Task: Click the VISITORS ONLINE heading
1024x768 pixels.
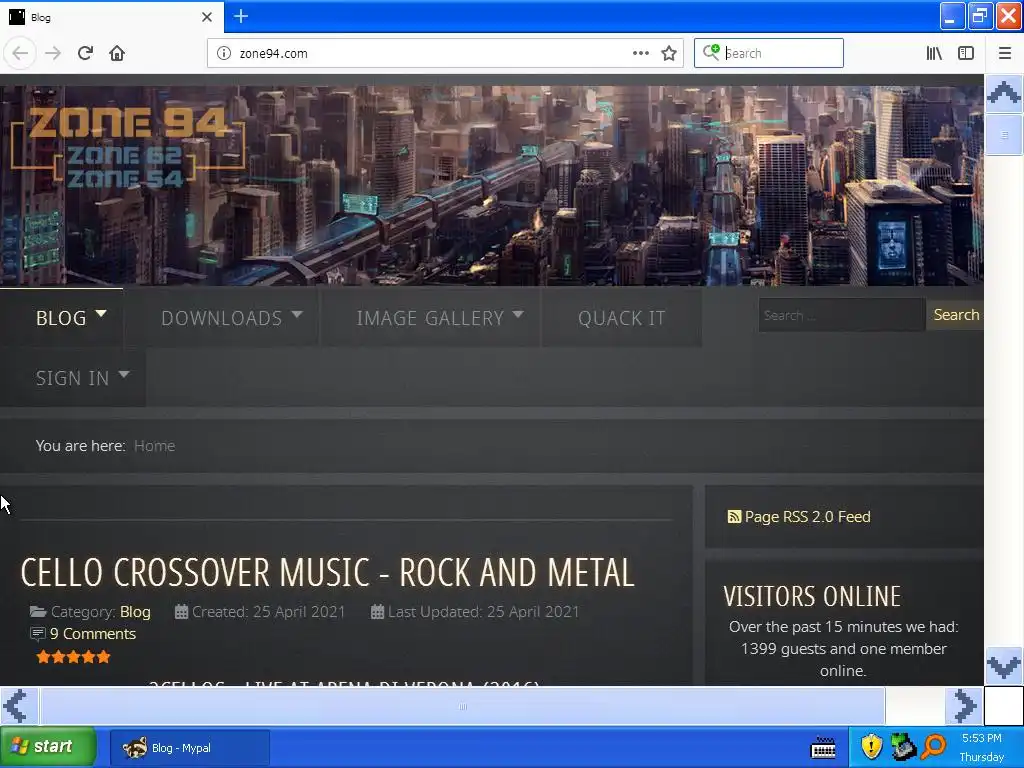Action: click(812, 596)
